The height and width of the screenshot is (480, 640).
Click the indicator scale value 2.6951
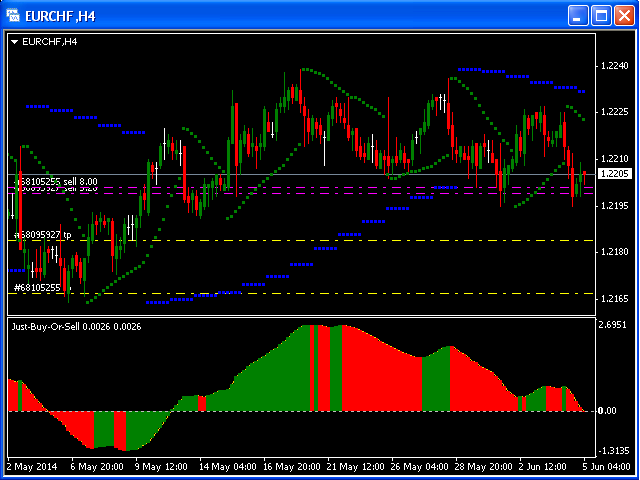(614, 324)
